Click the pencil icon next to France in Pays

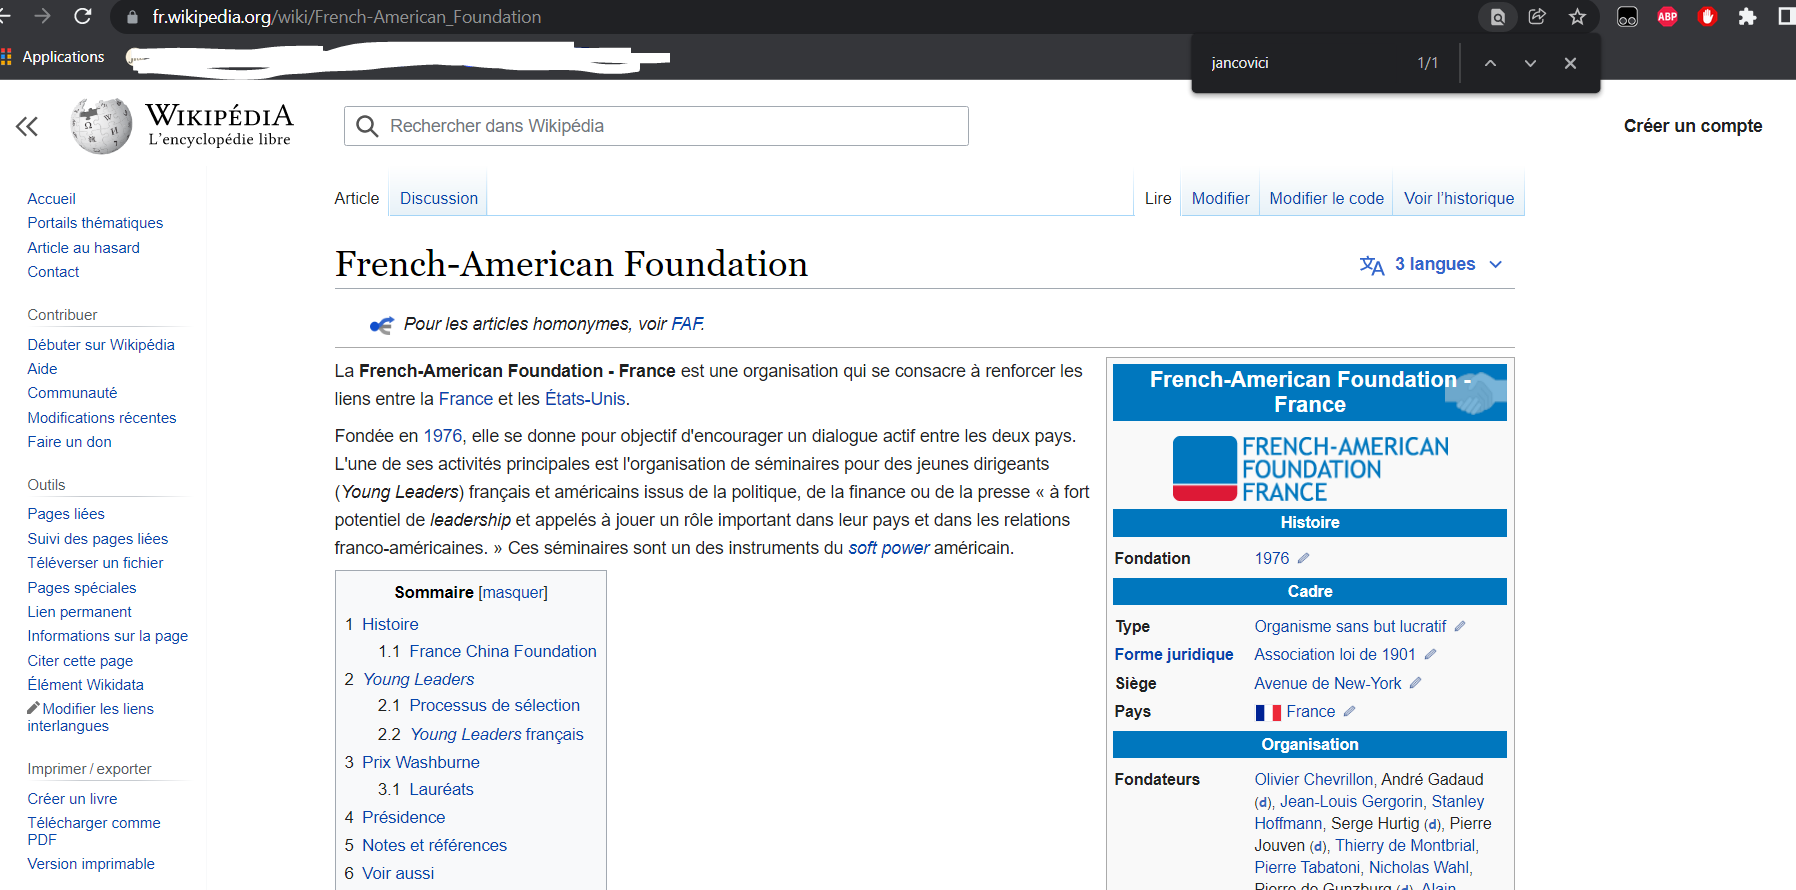pyautogui.click(x=1349, y=711)
